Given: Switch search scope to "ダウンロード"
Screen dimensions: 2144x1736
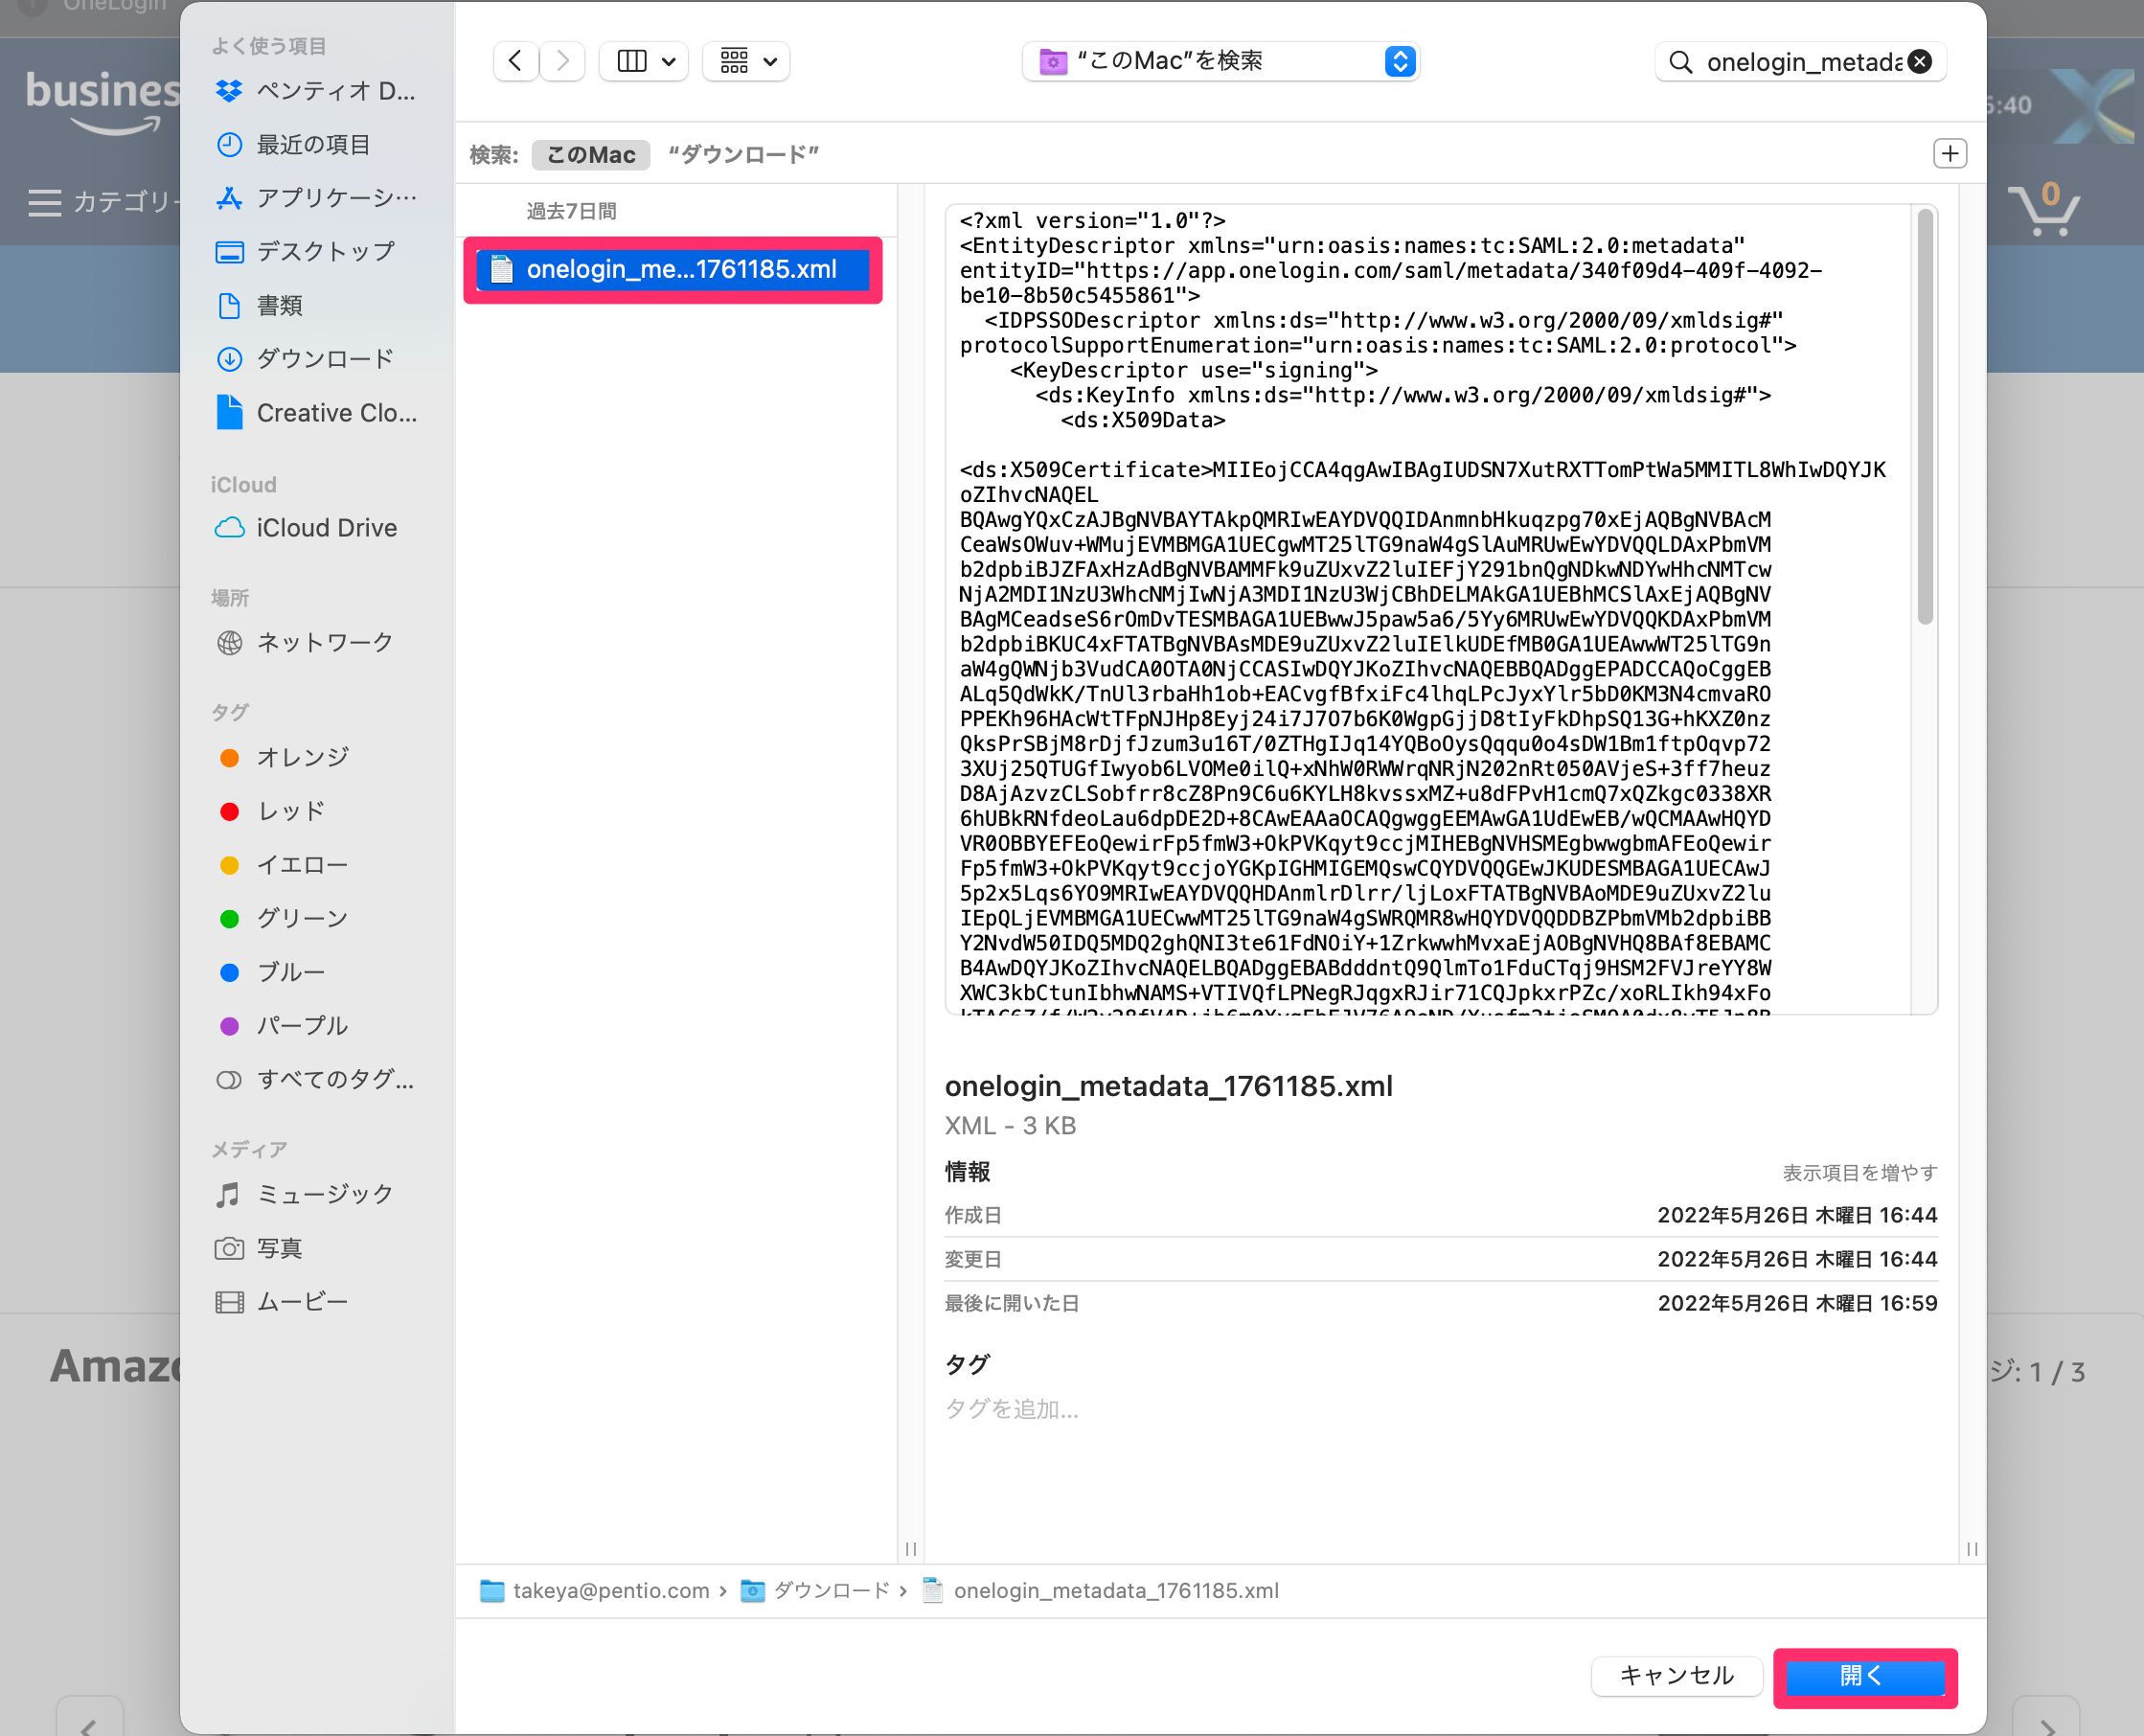Looking at the screenshot, I should coord(743,154).
